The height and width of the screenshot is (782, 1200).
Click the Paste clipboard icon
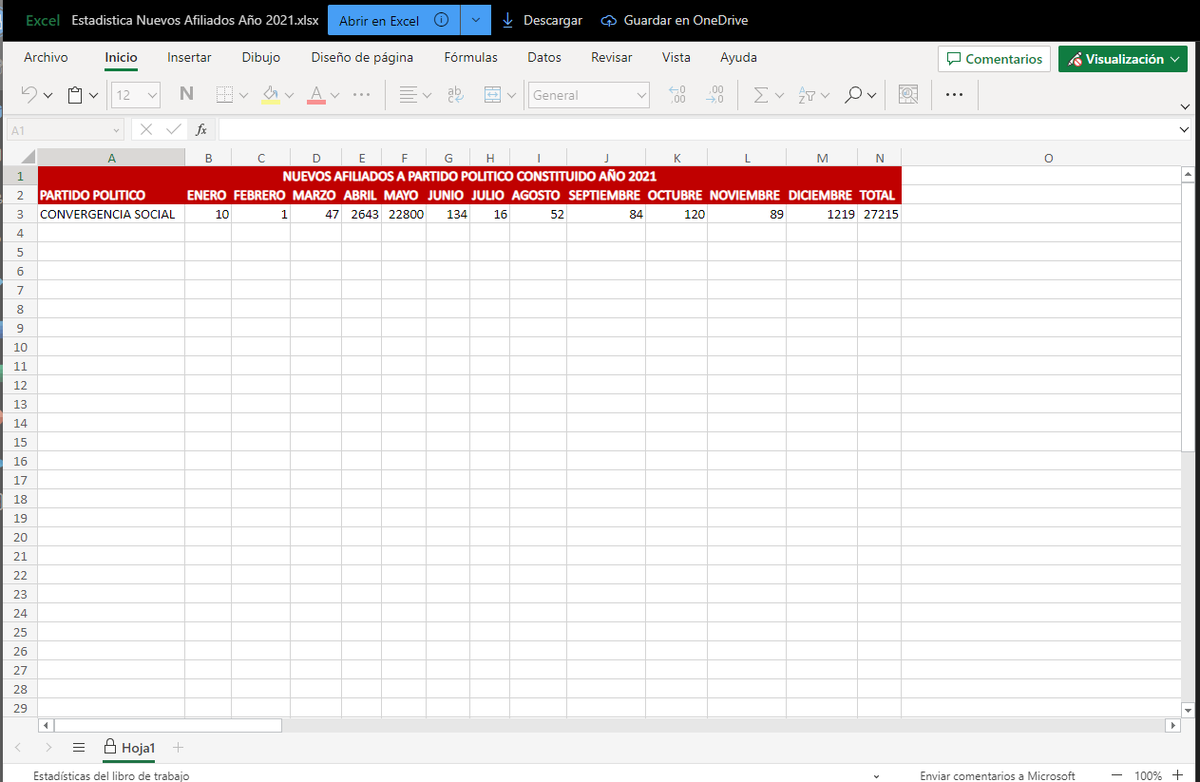pos(75,95)
